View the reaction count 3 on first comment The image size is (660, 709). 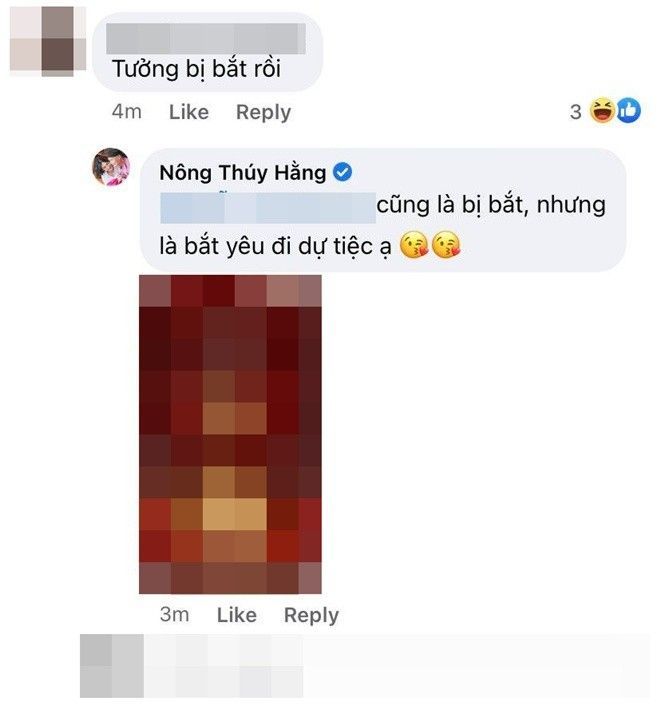click(x=575, y=112)
